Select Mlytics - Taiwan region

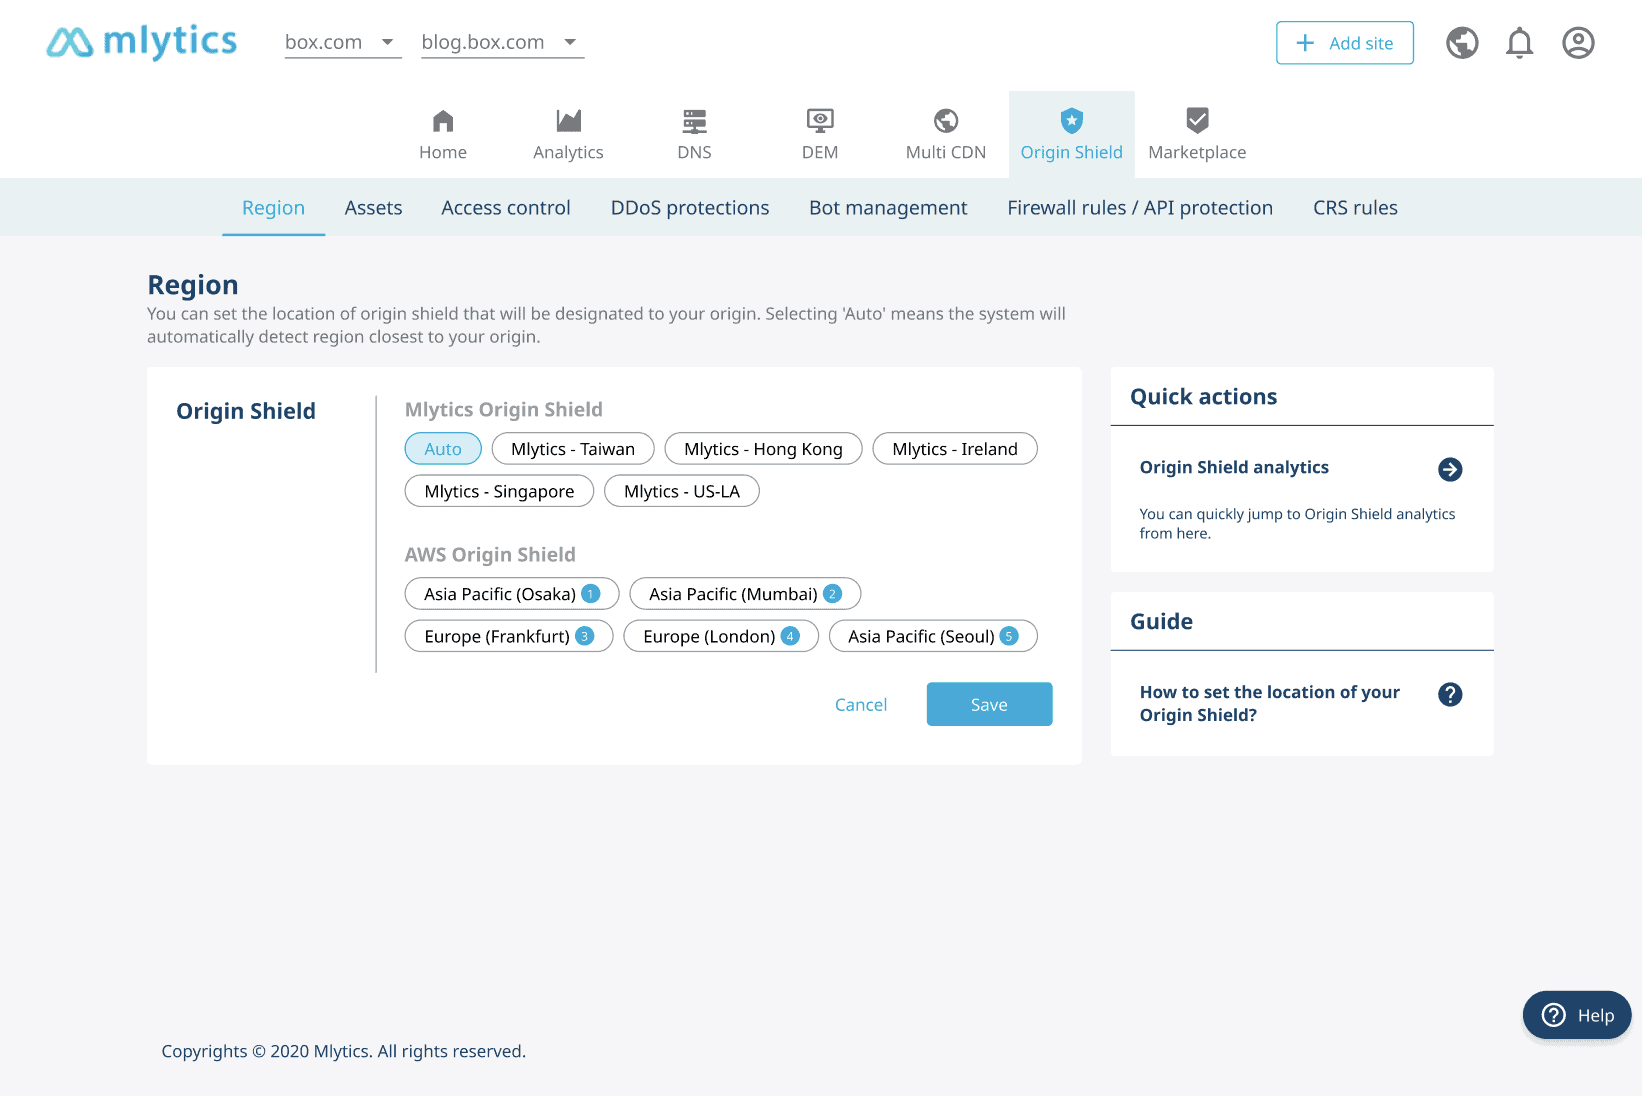[573, 449]
